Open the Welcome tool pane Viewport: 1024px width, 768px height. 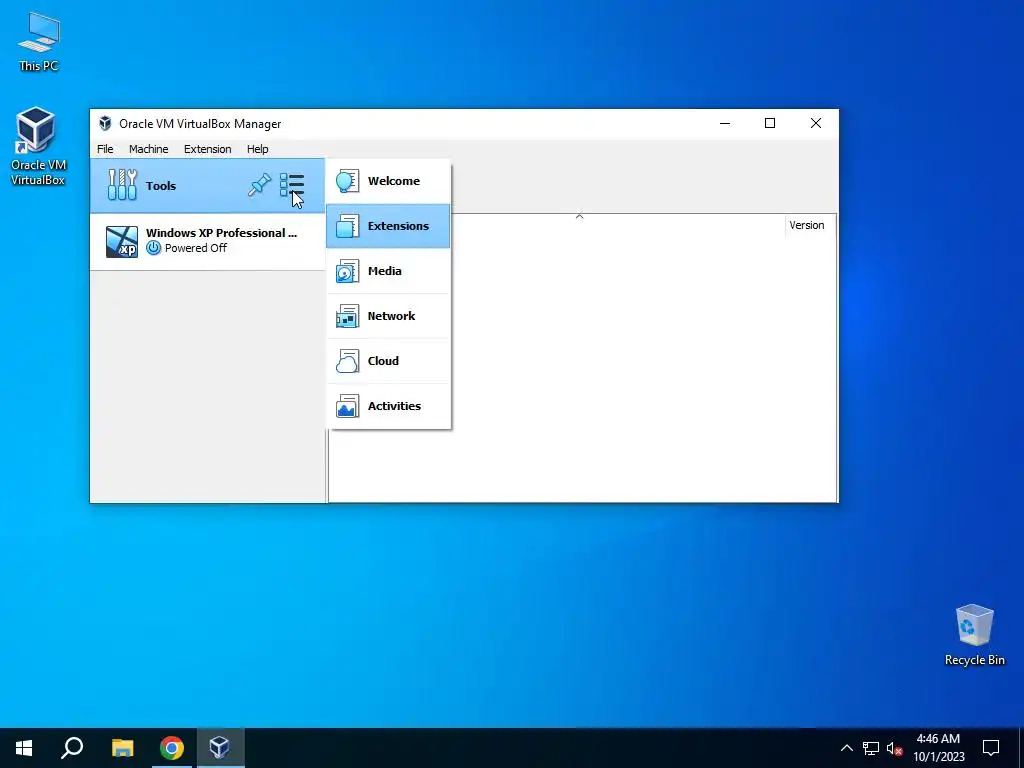[x=388, y=181]
